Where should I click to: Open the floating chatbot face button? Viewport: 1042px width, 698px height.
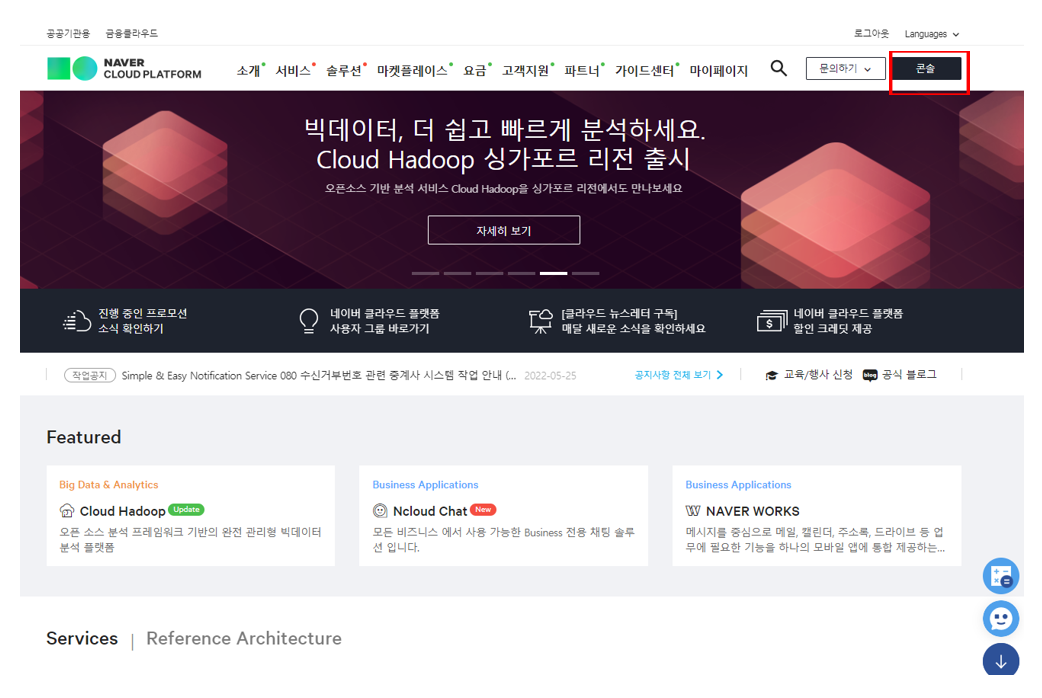click(1001, 619)
